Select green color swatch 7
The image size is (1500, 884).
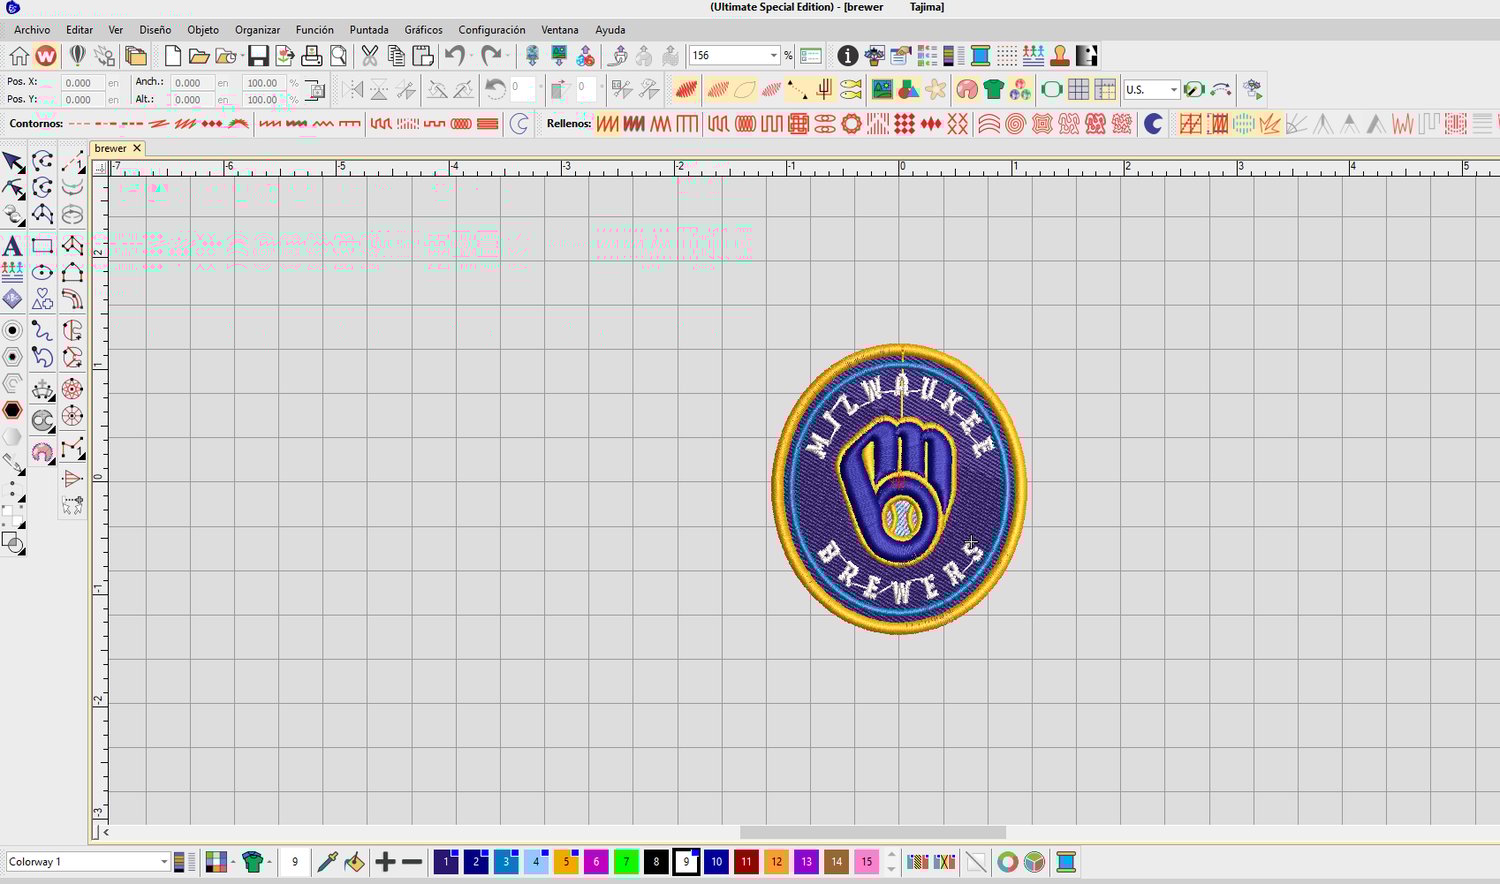pyautogui.click(x=626, y=861)
